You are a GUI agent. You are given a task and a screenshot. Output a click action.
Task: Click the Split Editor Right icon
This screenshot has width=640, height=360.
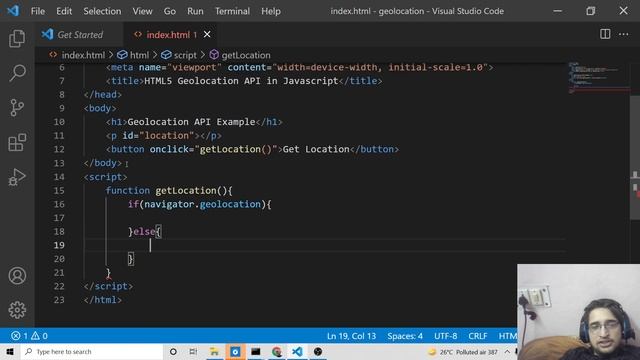605,34
